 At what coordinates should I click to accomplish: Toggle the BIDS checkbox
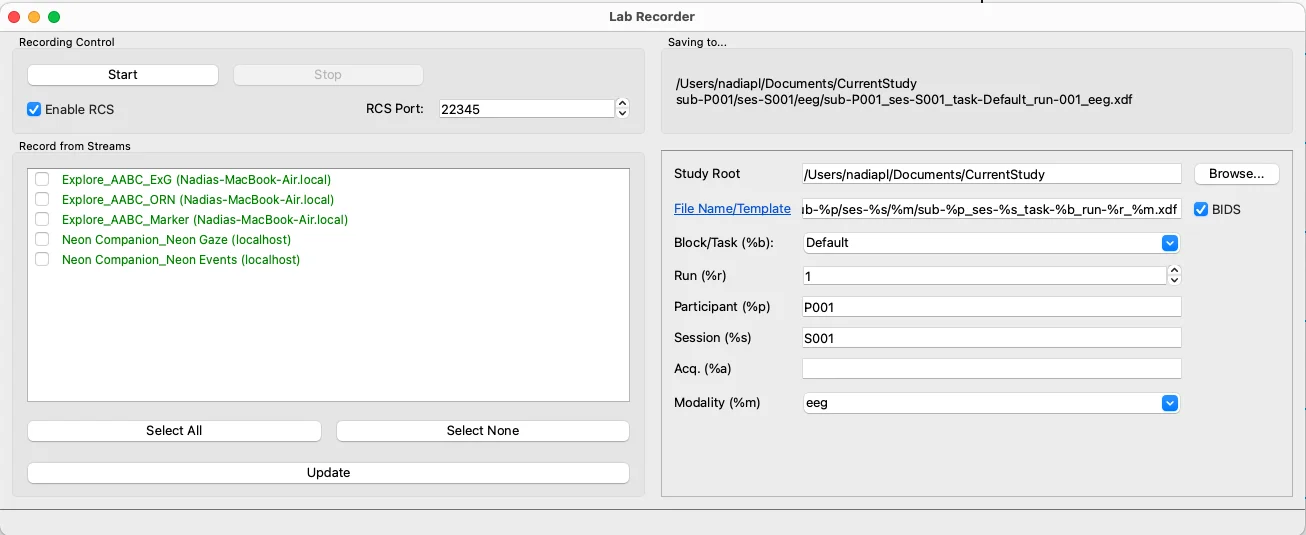1201,210
